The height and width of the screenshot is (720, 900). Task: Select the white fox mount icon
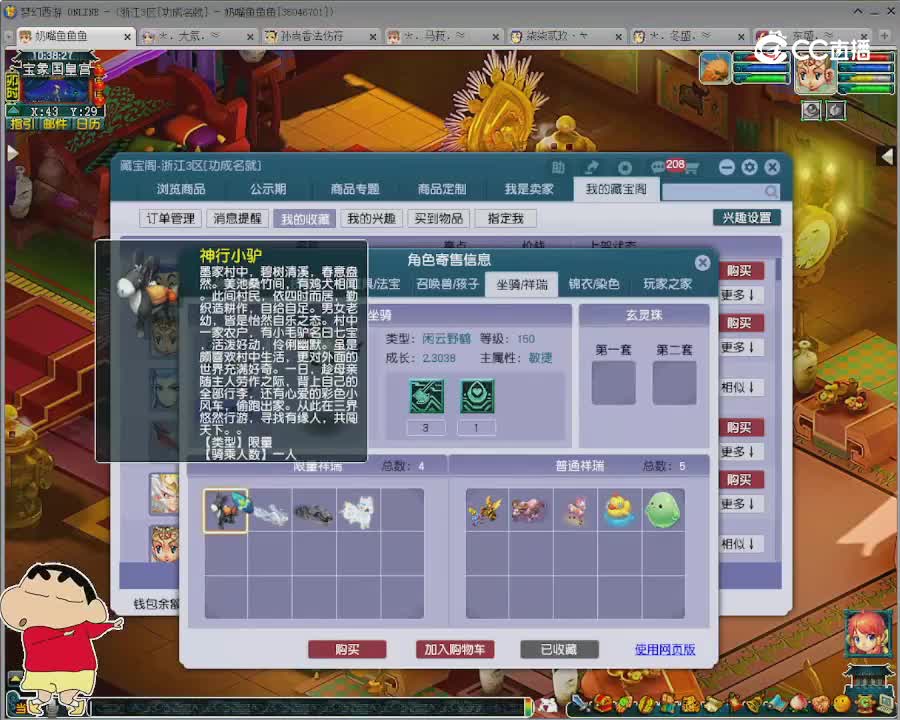coord(358,510)
